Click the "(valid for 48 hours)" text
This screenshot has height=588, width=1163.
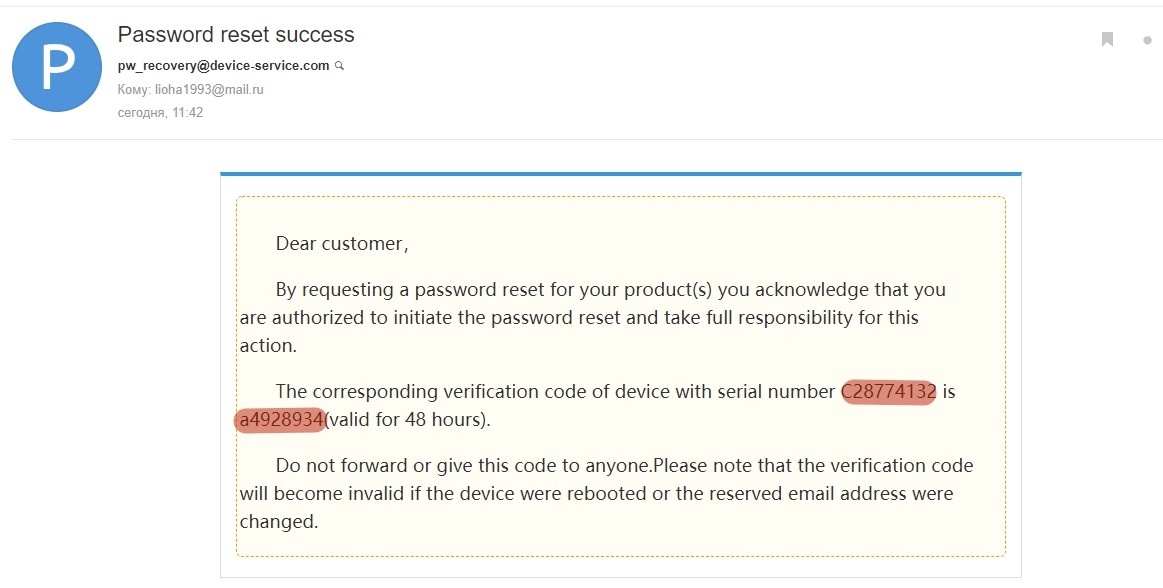407,420
